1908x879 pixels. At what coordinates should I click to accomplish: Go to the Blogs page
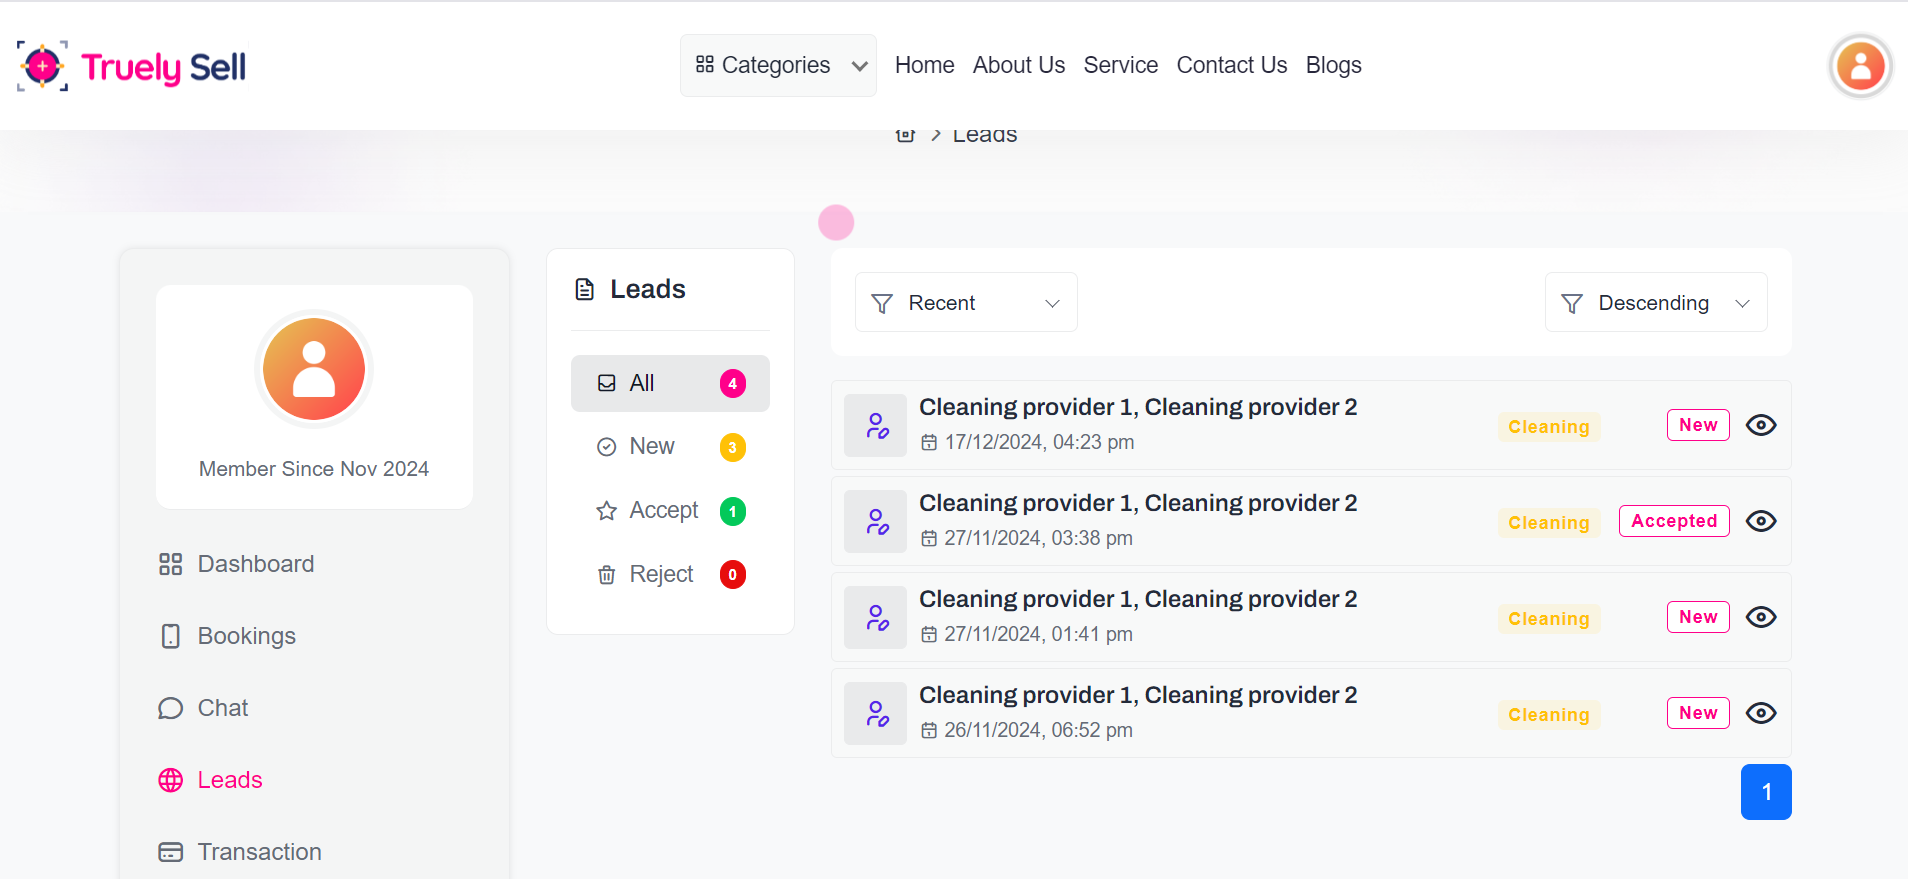point(1333,66)
